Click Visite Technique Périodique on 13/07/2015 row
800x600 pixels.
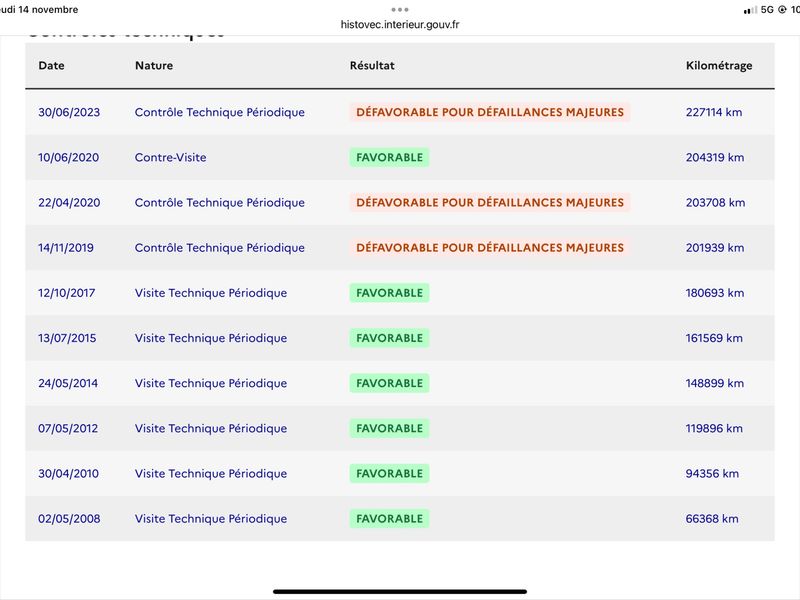211,338
